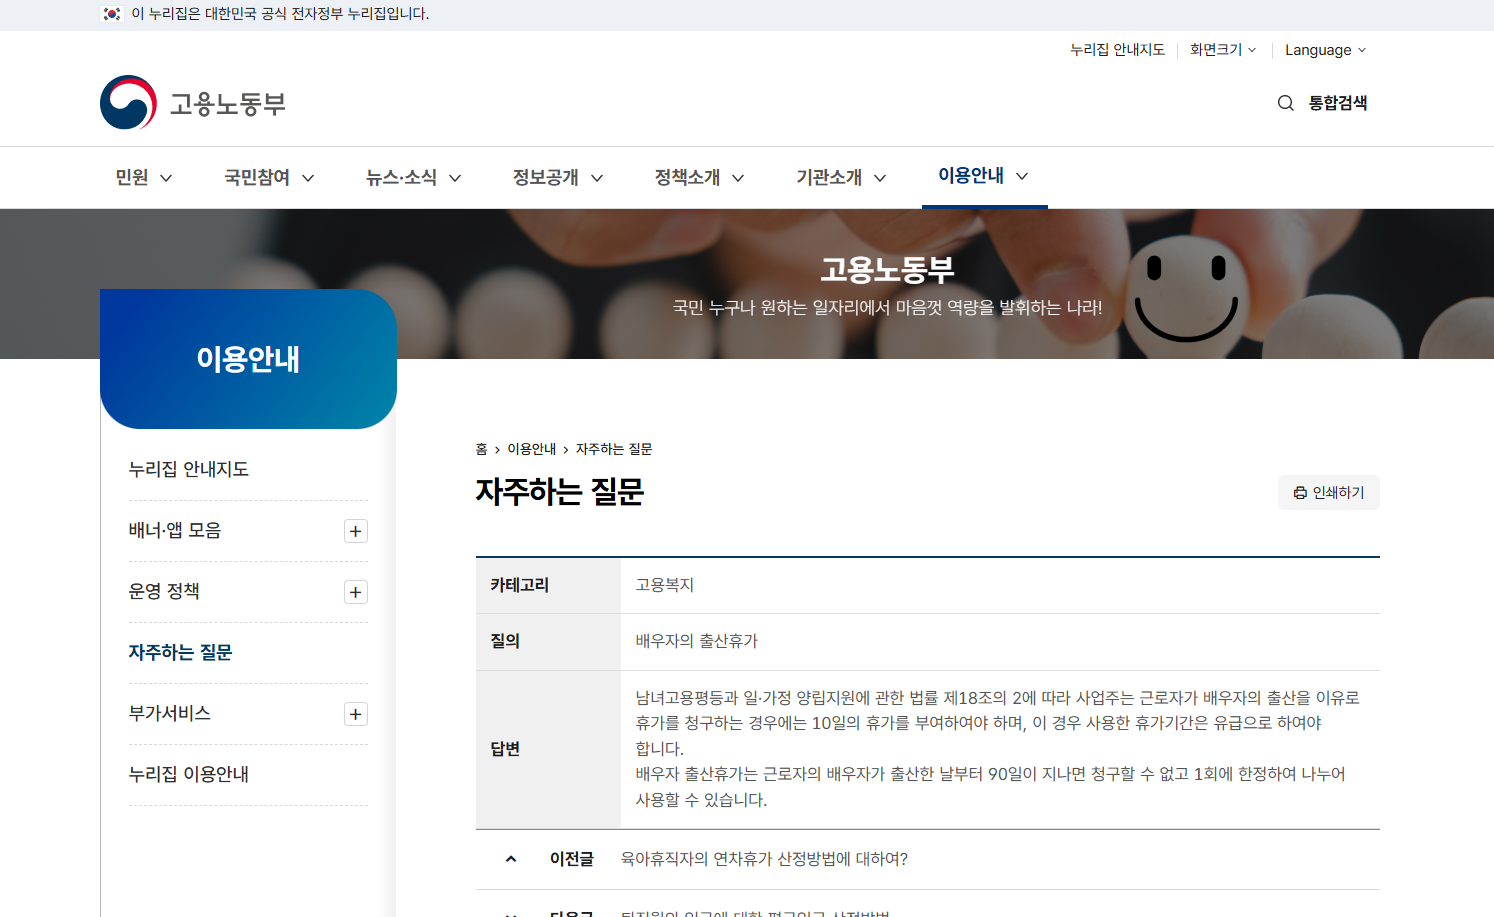Click the Korean flag icon

(112, 14)
